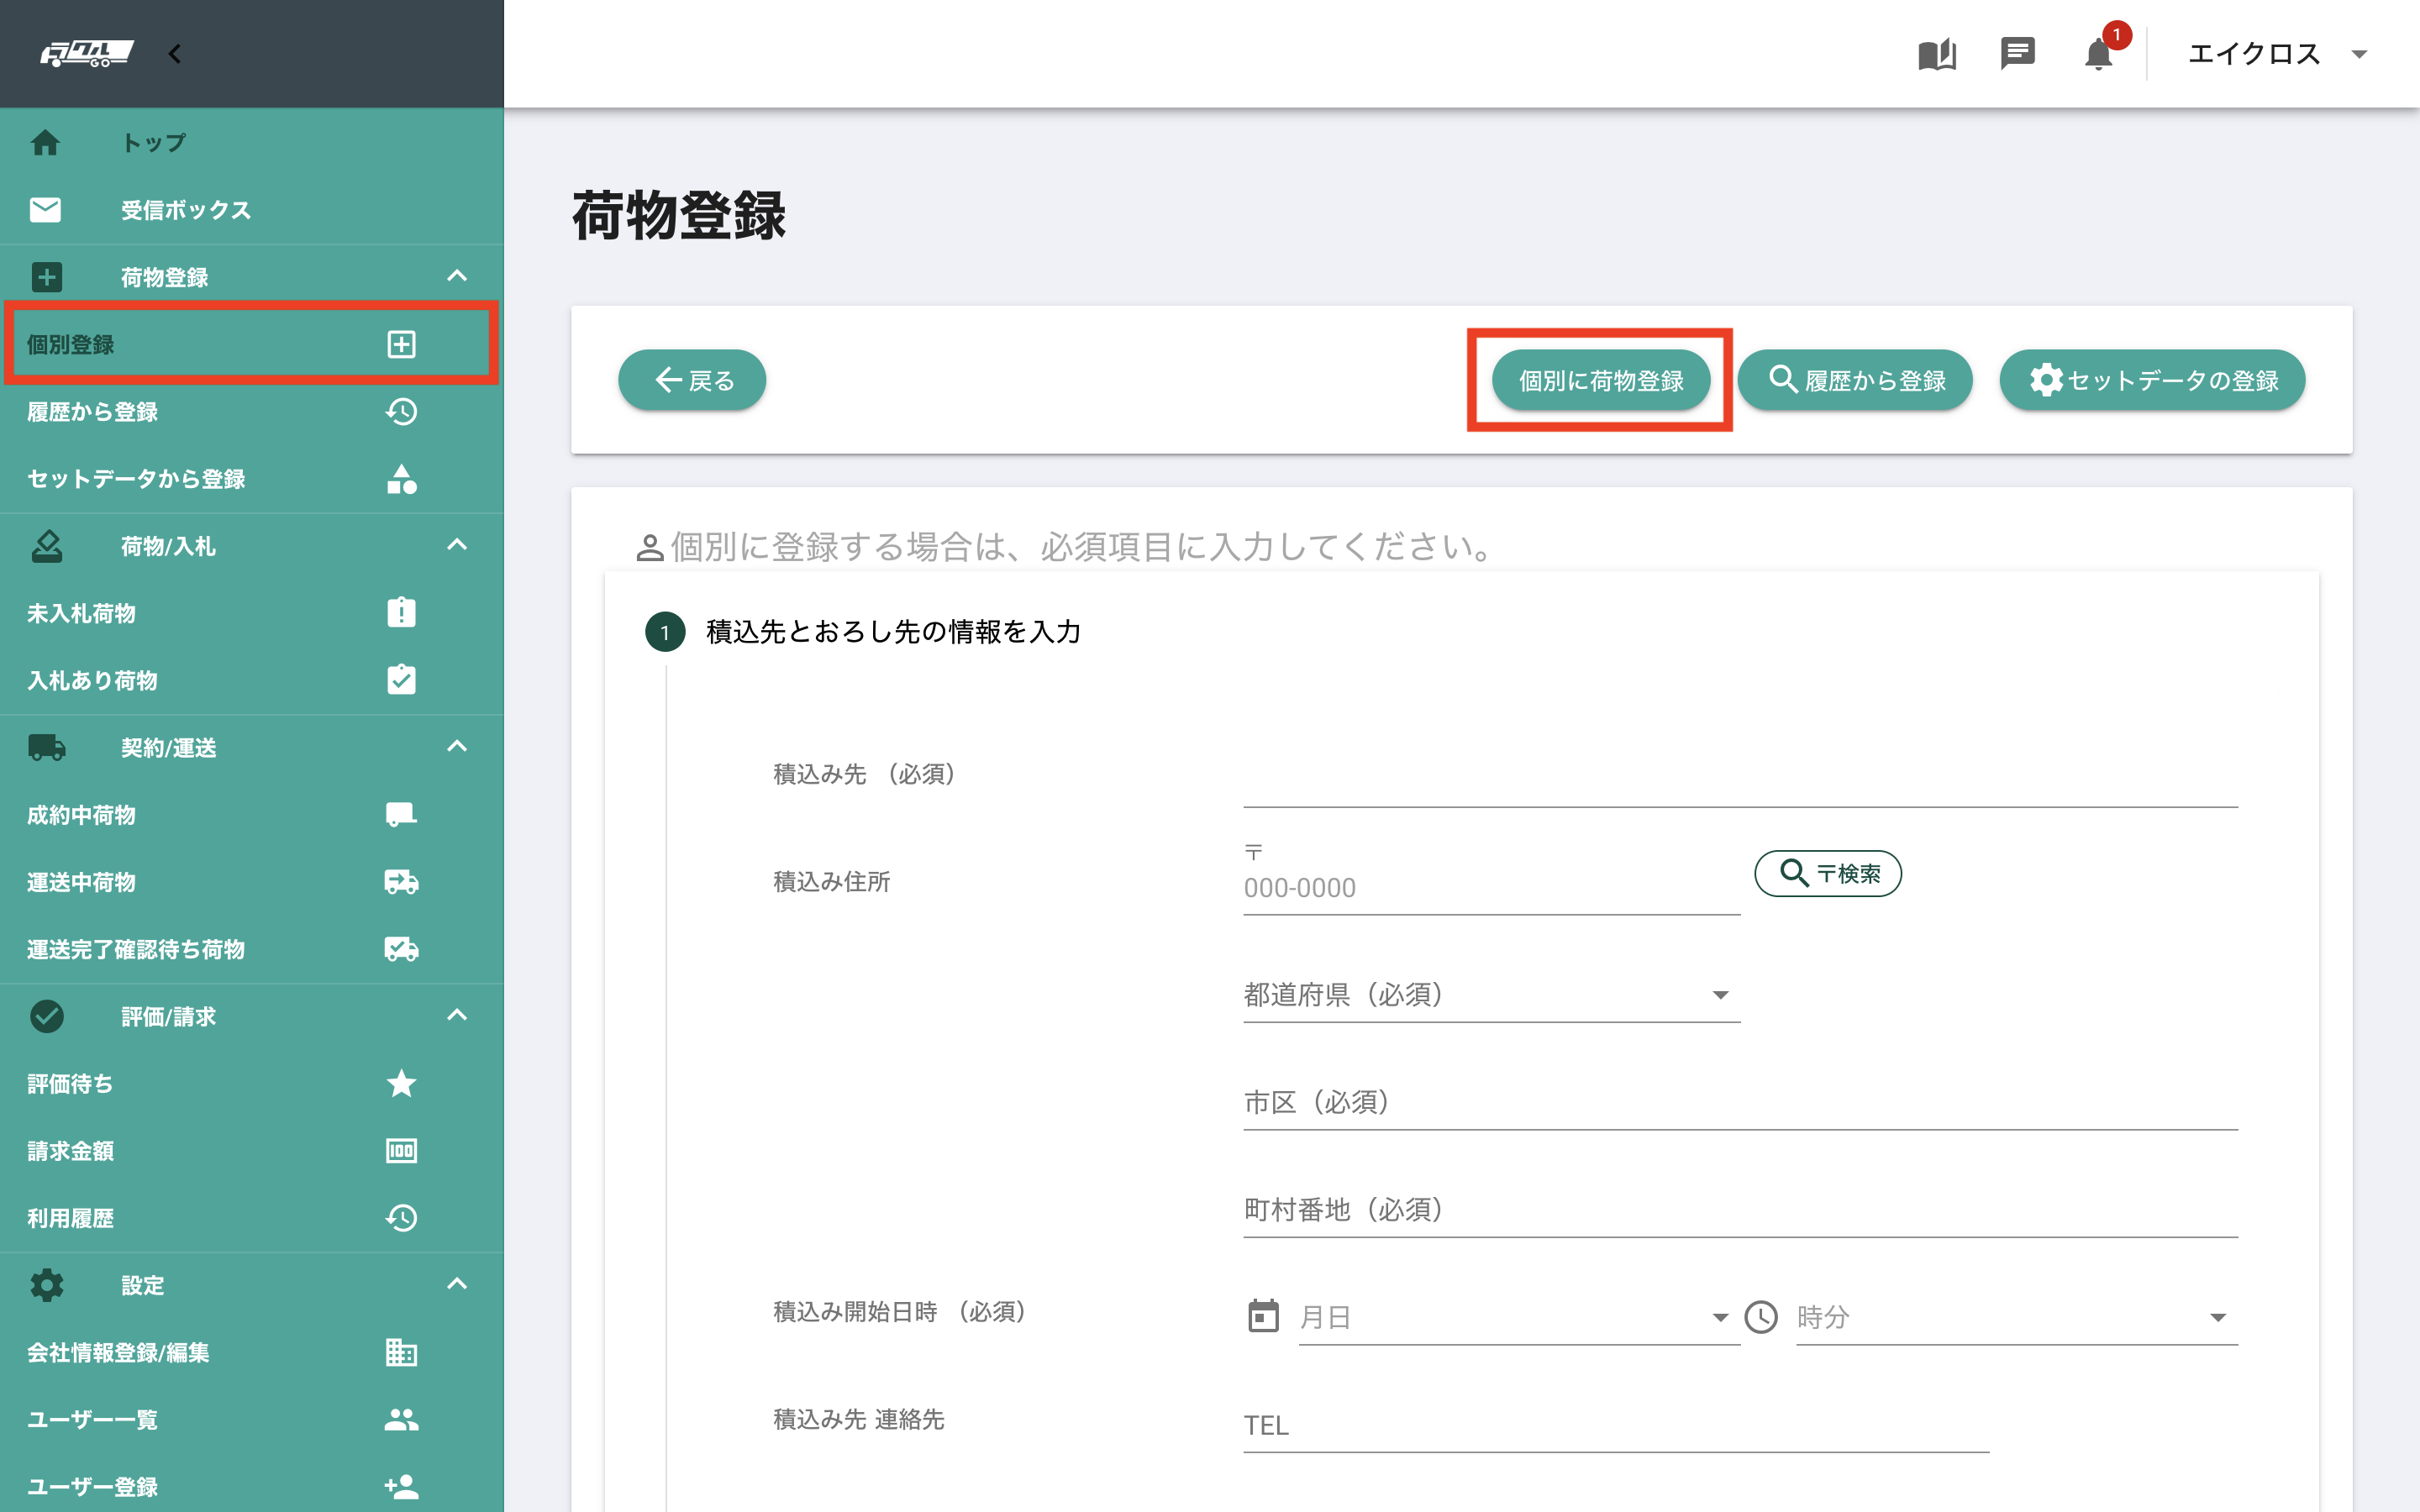
Task: Open ユーザー一覧 page
Action: tap(252, 1420)
